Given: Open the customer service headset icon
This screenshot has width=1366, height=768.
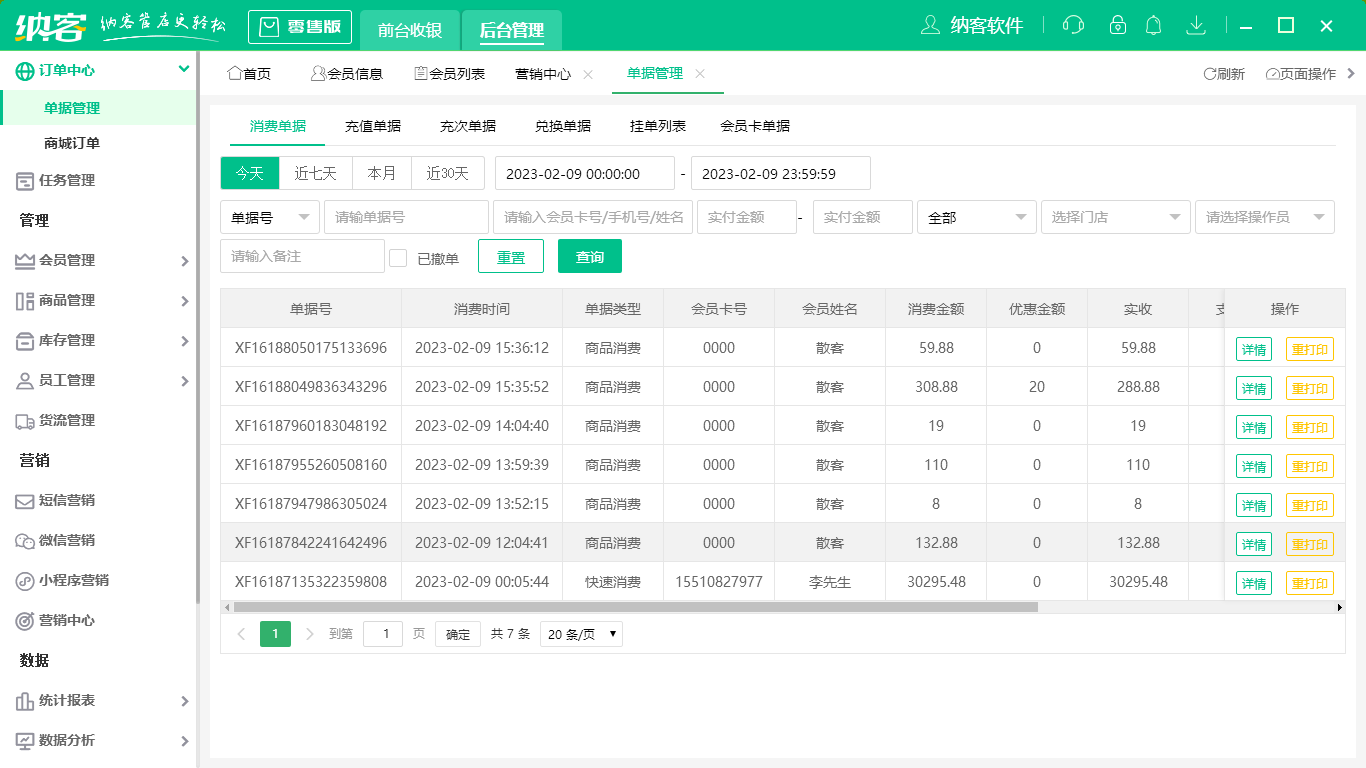Looking at the screenshot, I should click(1073, 25).
